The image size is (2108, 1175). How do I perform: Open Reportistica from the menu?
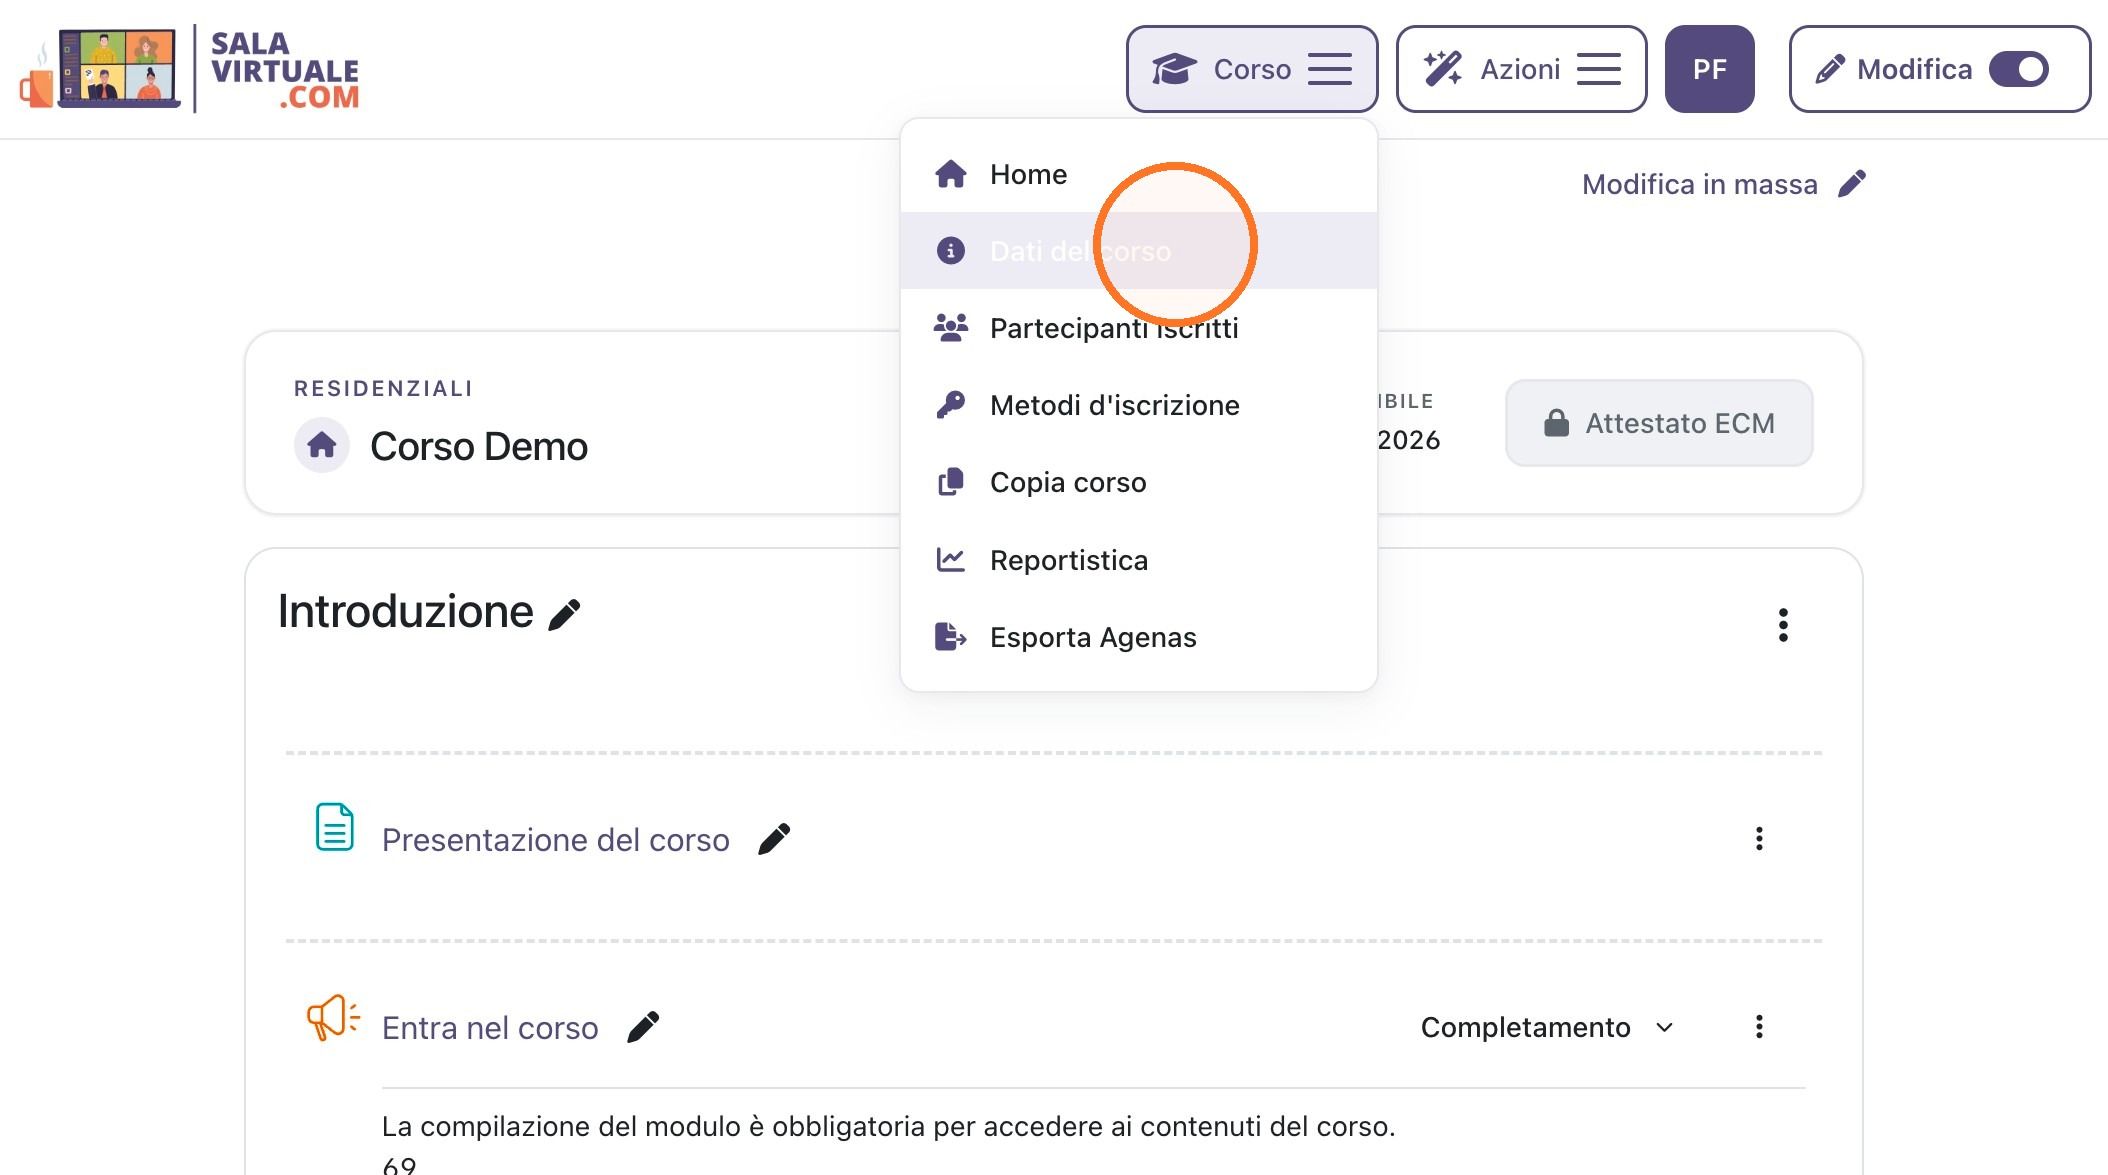(x=1138, y=560)
